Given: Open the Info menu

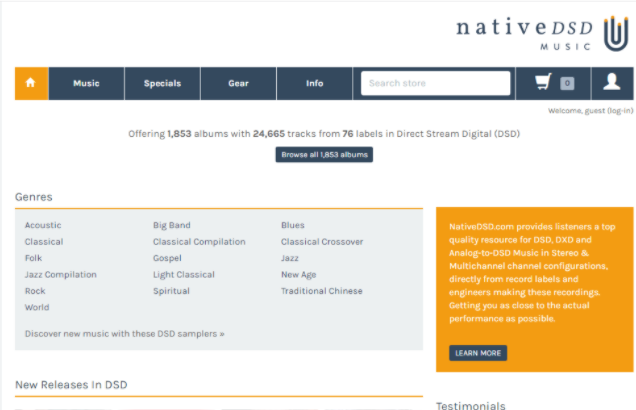Looking at the screenshot, I should click(314, 83).
